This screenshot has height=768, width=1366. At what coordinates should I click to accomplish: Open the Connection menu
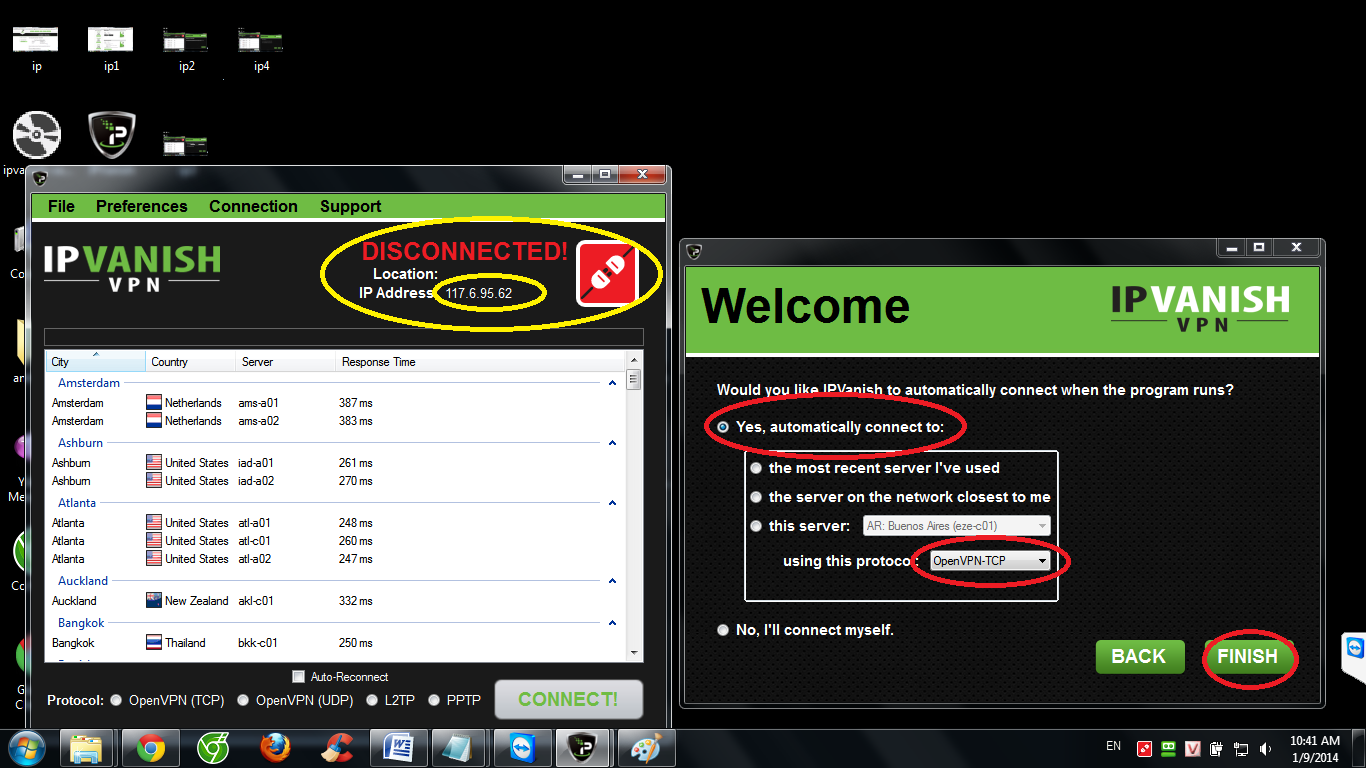253,206
